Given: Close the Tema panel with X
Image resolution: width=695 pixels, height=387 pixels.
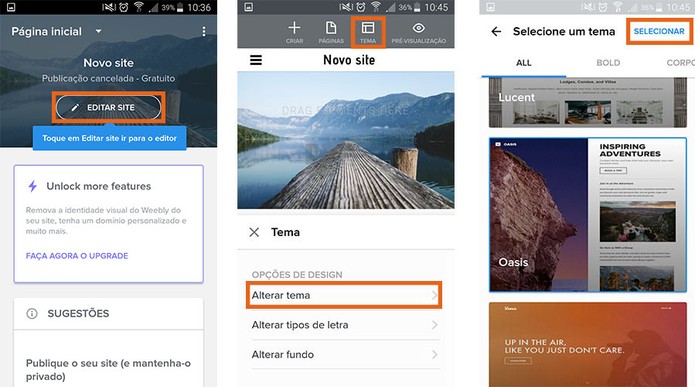Looking at the screenshot, I should (254, 232).
